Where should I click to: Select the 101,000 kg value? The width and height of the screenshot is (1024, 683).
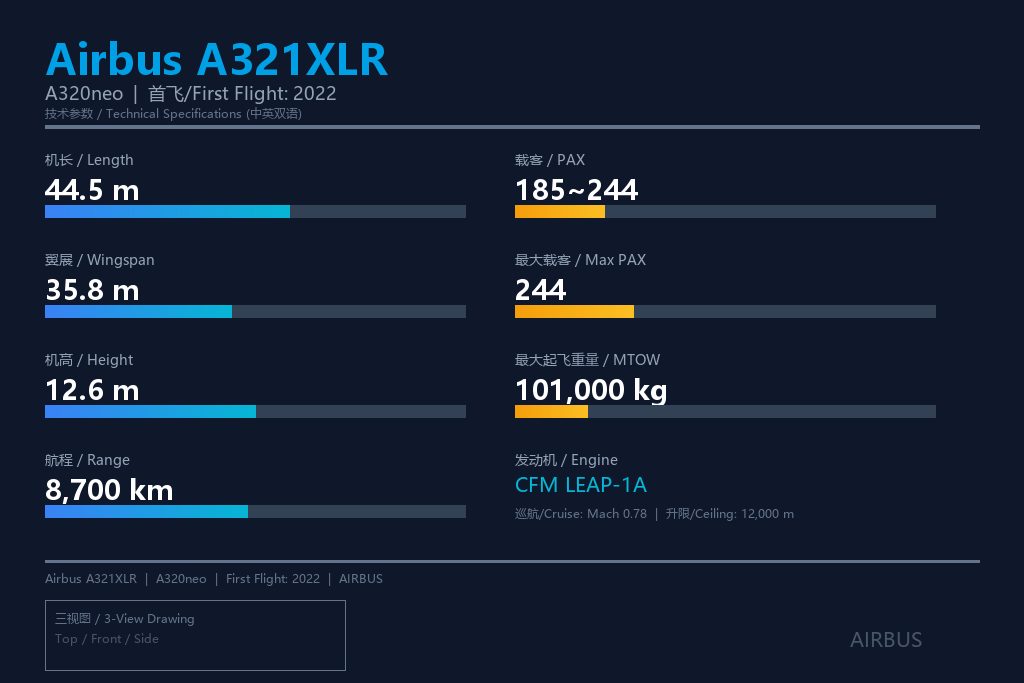(x=591, y=390)
